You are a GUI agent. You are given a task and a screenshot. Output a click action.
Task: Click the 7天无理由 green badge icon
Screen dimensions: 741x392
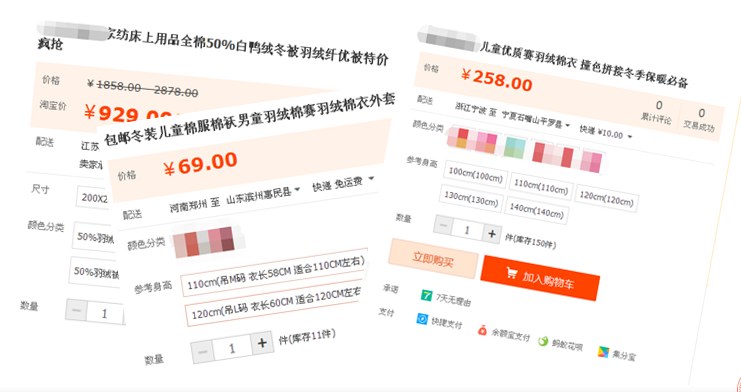tap(427, 296)
